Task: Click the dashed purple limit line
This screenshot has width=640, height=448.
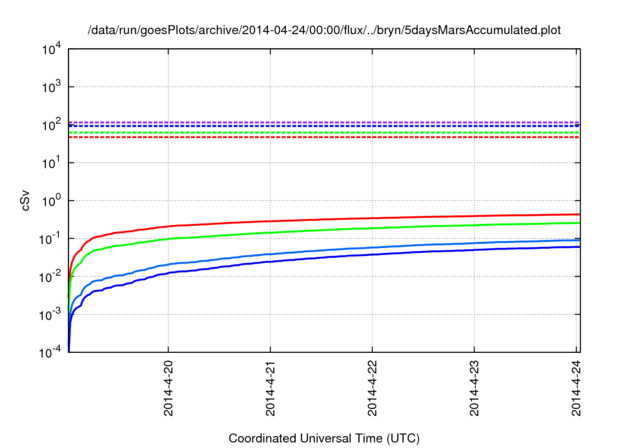Action: point(324,122)
